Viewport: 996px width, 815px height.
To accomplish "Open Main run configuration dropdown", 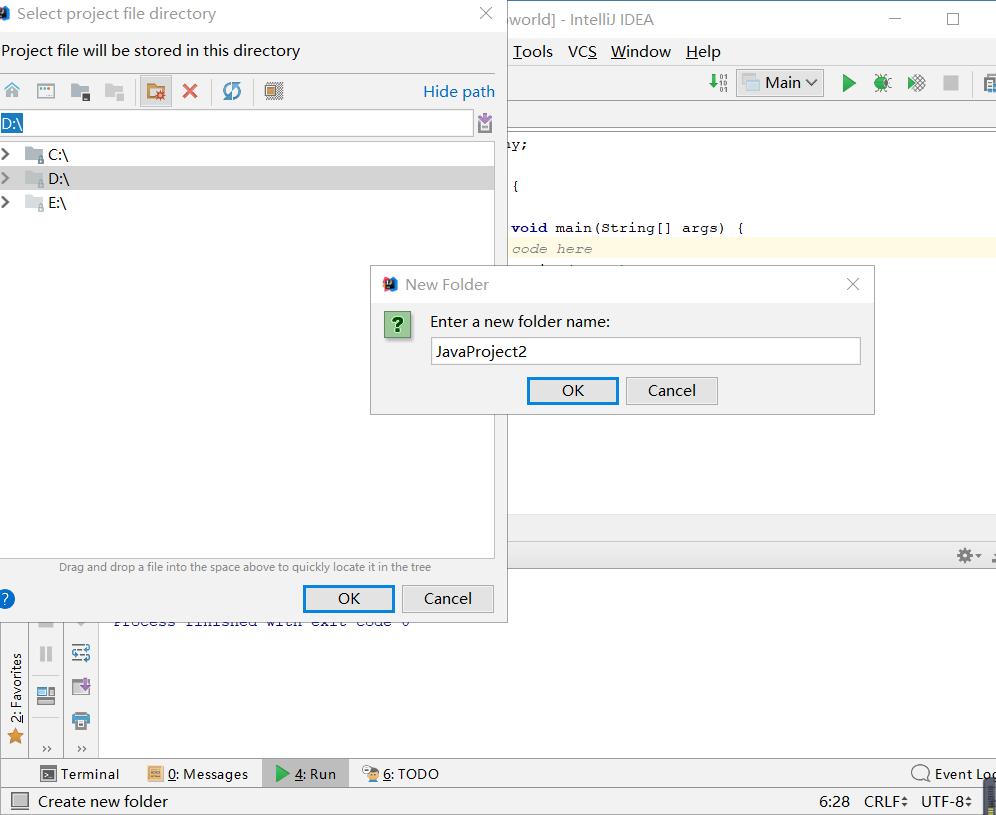I will click(x=779, y=83).
